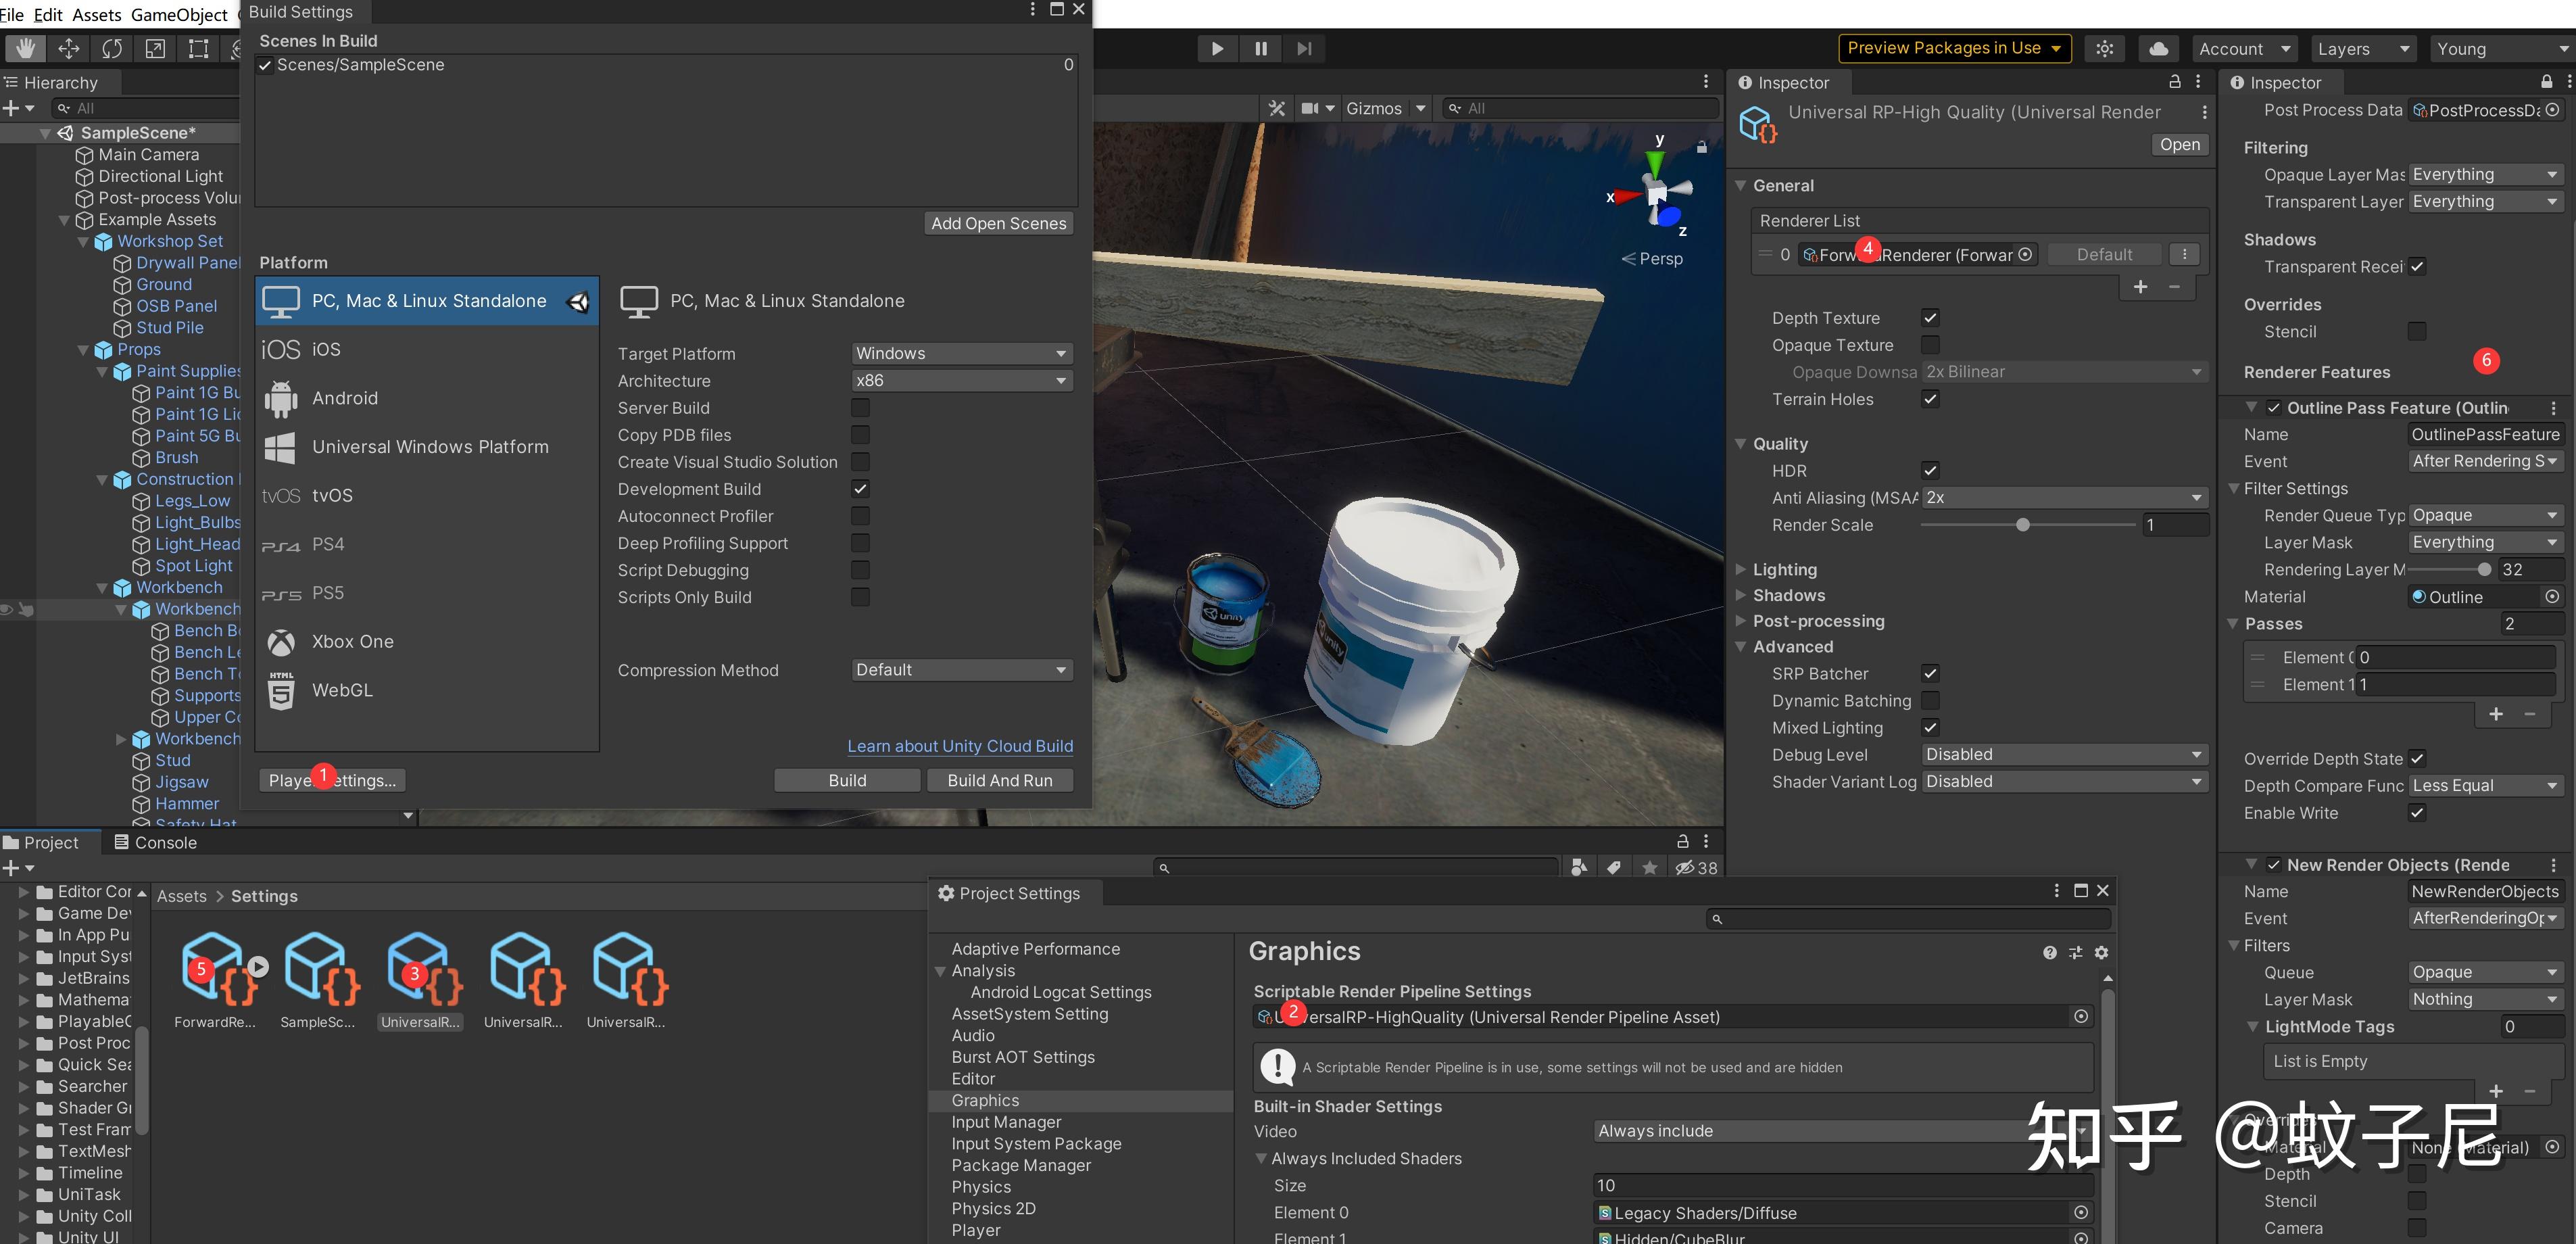Uncheck Development Build in Build Settings

860,489
